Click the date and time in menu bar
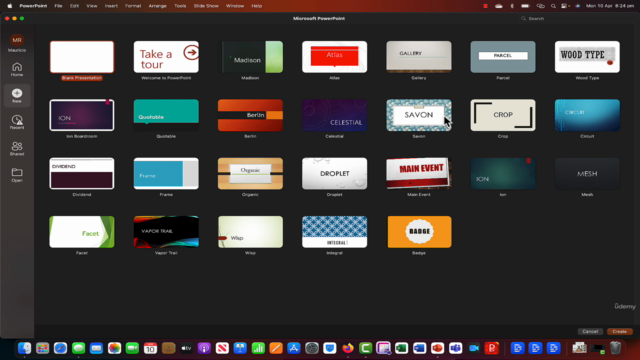The height and width of the screenshot is (360, 640). coord(610,6)
